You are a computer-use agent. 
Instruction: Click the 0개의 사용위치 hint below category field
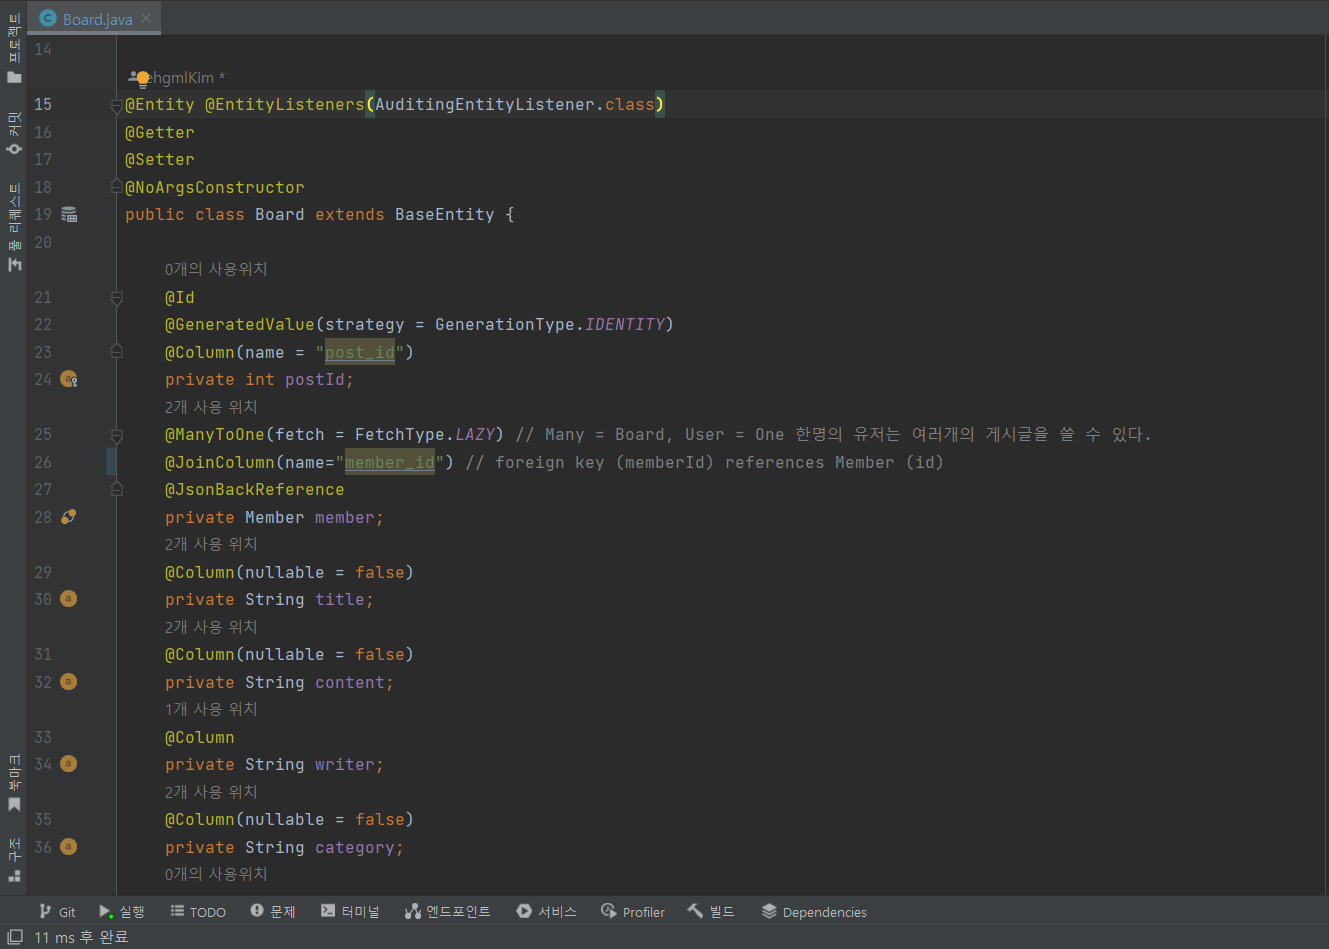tap(216, 874)
